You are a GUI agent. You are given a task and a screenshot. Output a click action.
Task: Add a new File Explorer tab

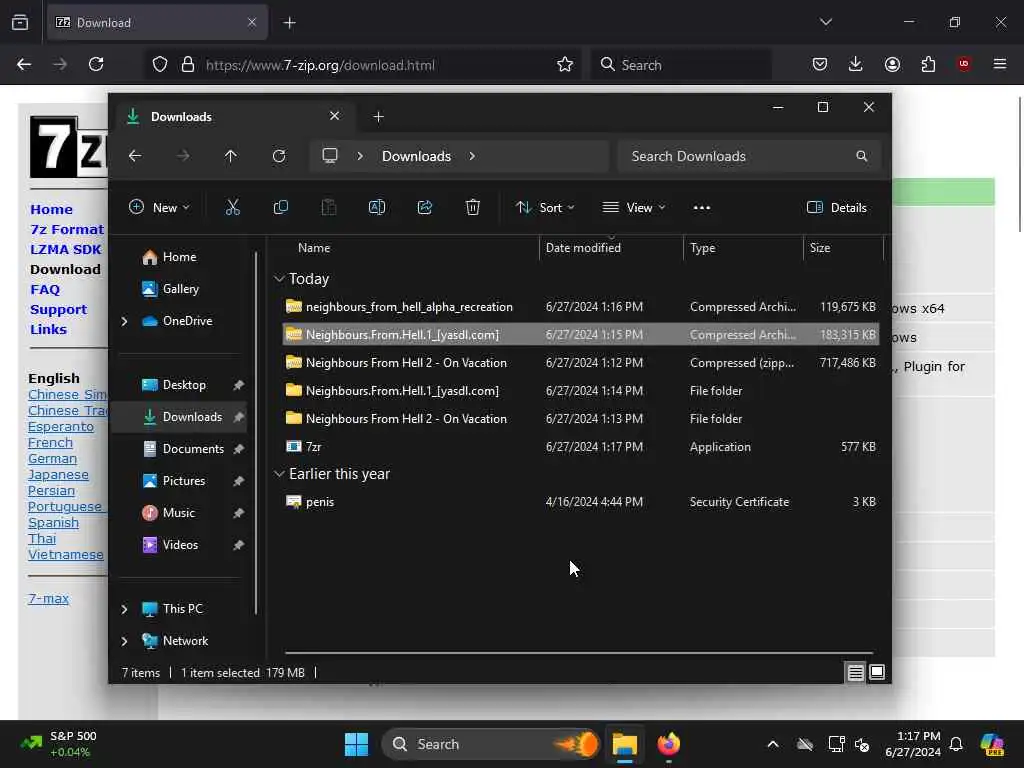(378, 116)
